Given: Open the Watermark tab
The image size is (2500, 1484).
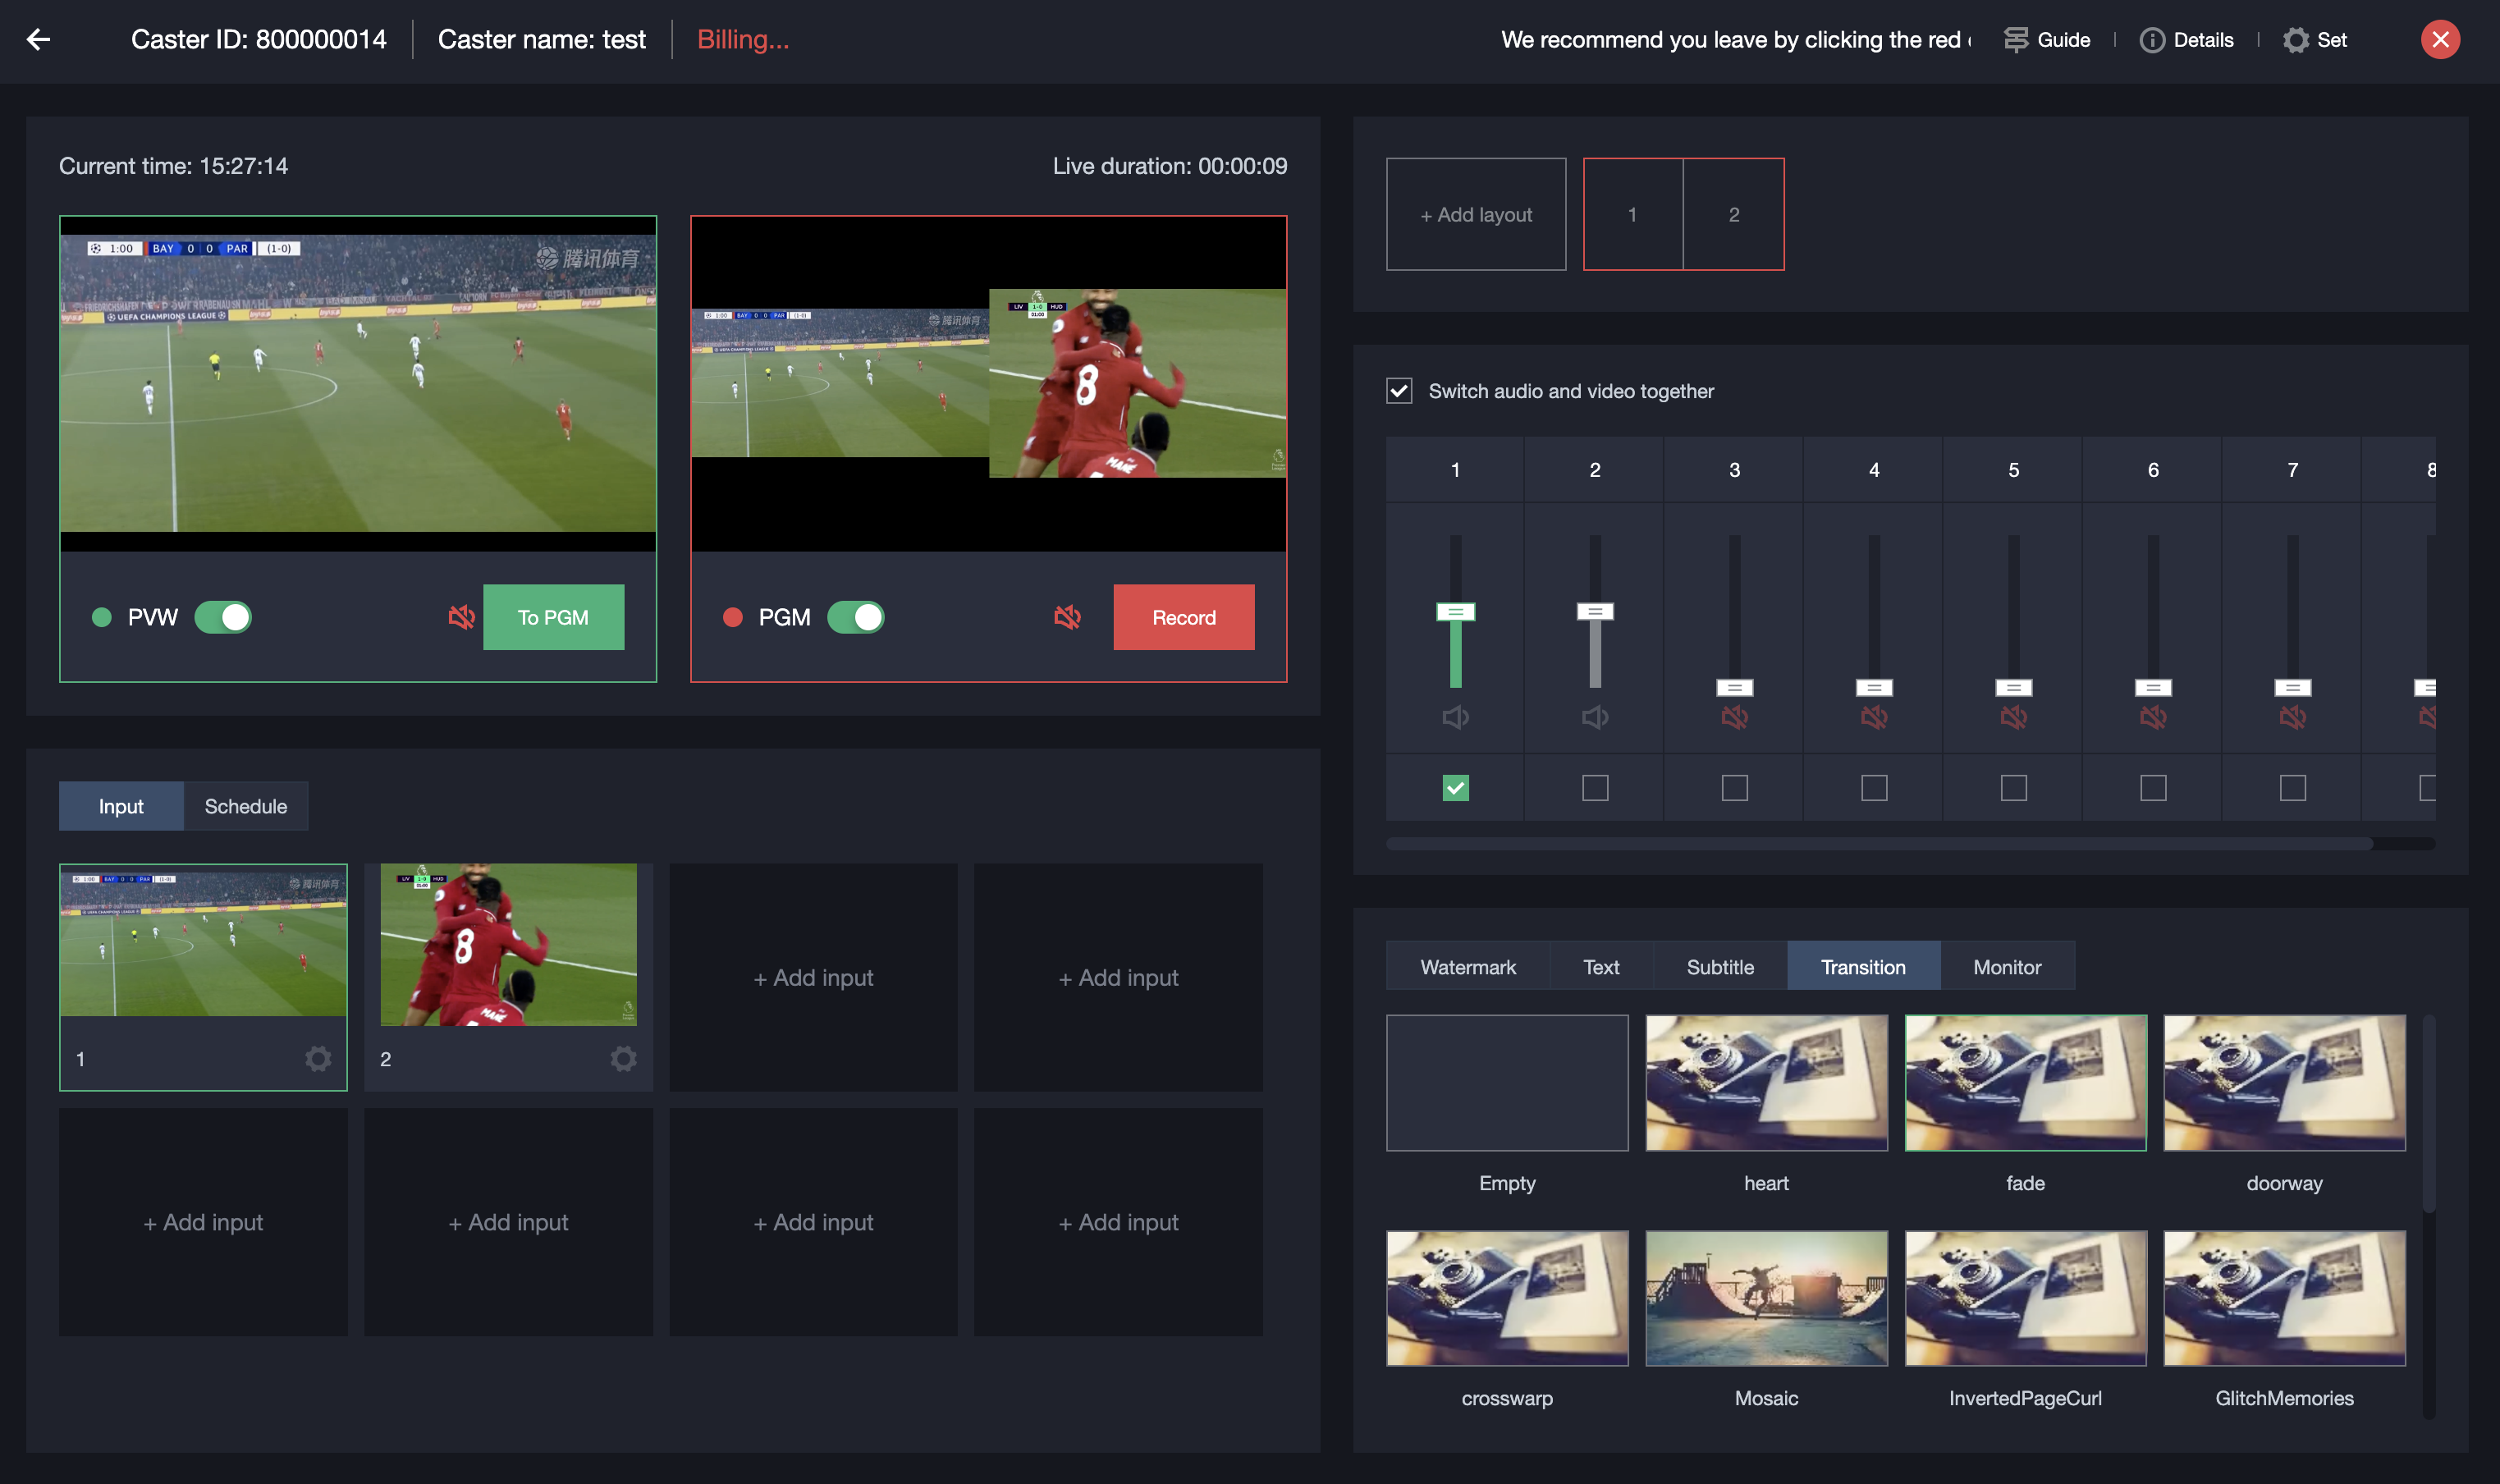Looking at the screenshot, I should (1467, 967).
